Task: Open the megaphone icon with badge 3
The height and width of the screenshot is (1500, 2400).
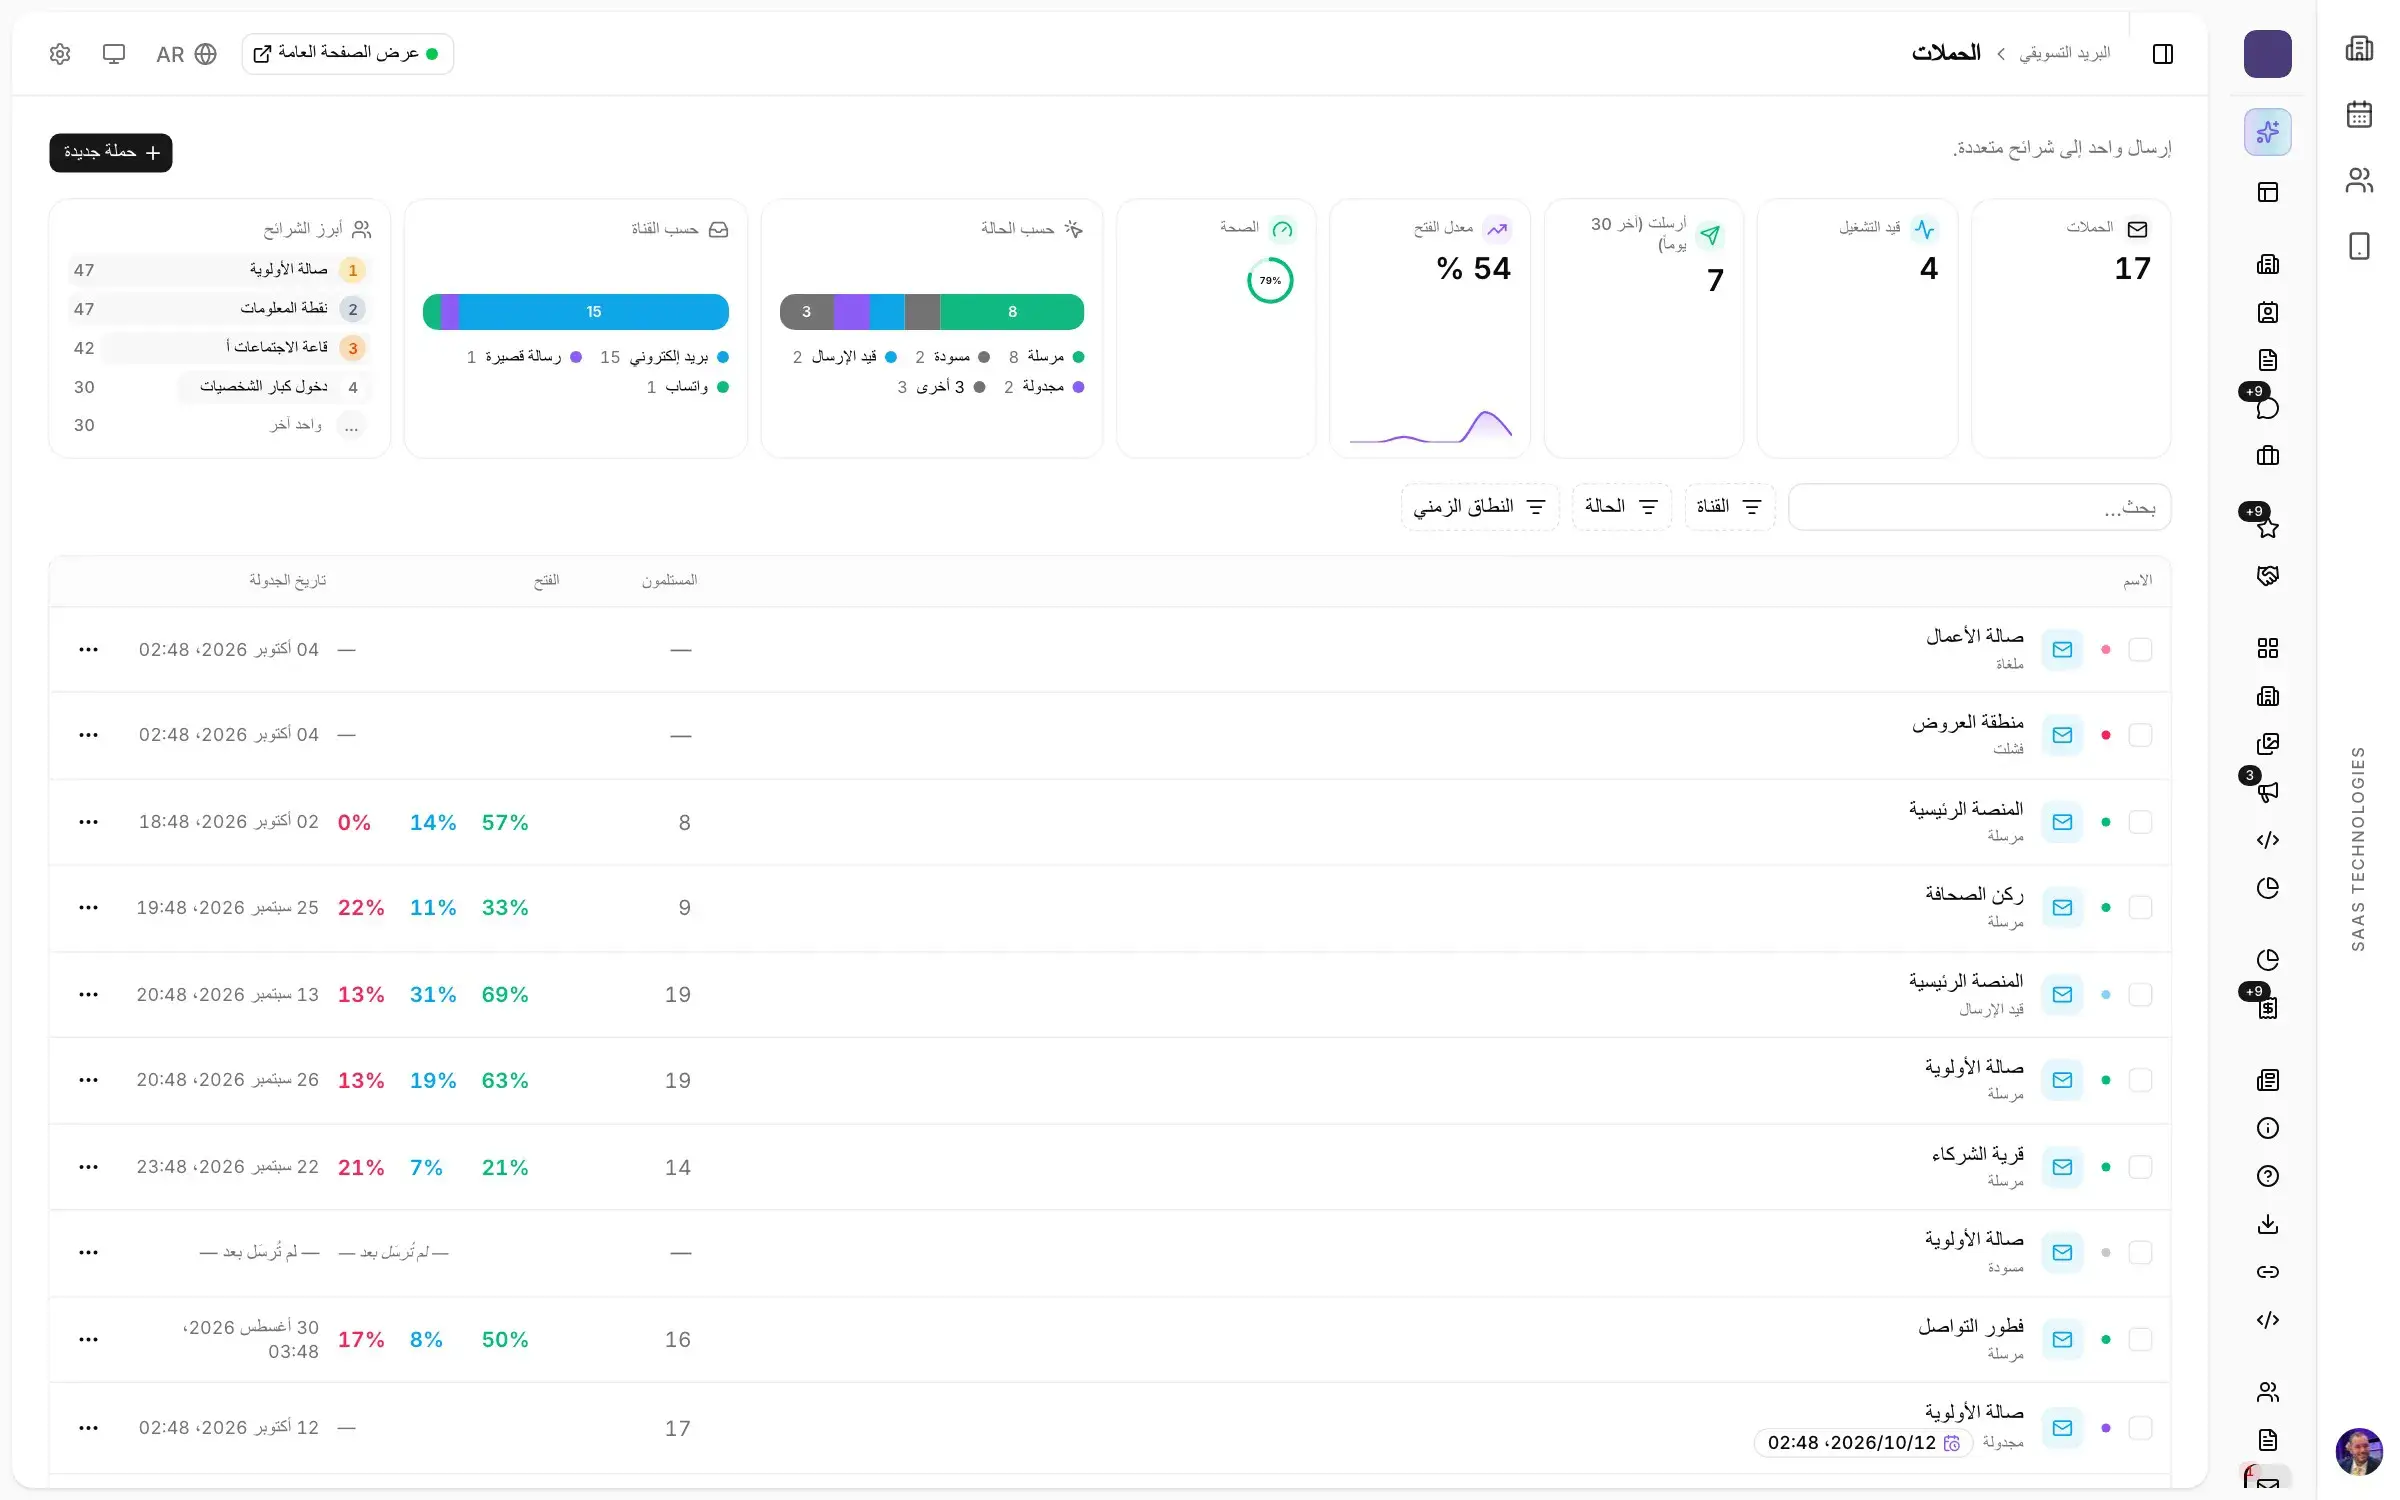Action: 2267,792
